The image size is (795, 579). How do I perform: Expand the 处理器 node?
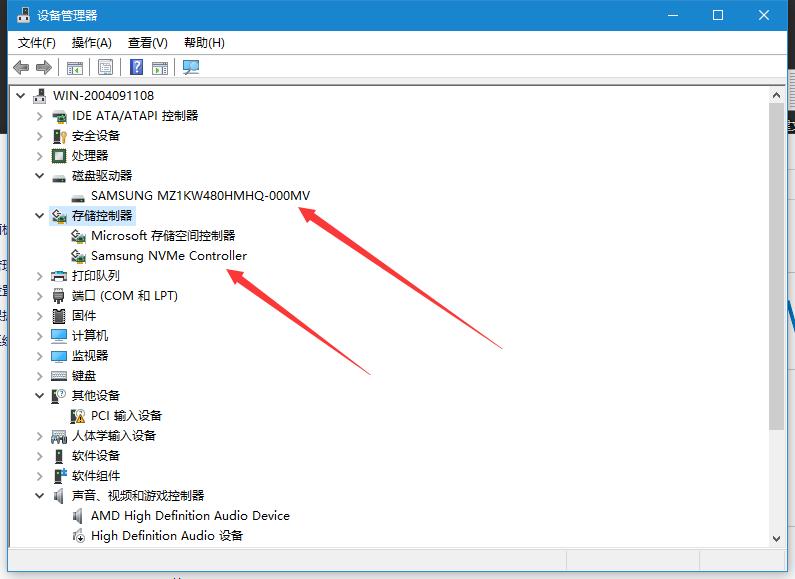pyautogui.click(x=40, y=156)
